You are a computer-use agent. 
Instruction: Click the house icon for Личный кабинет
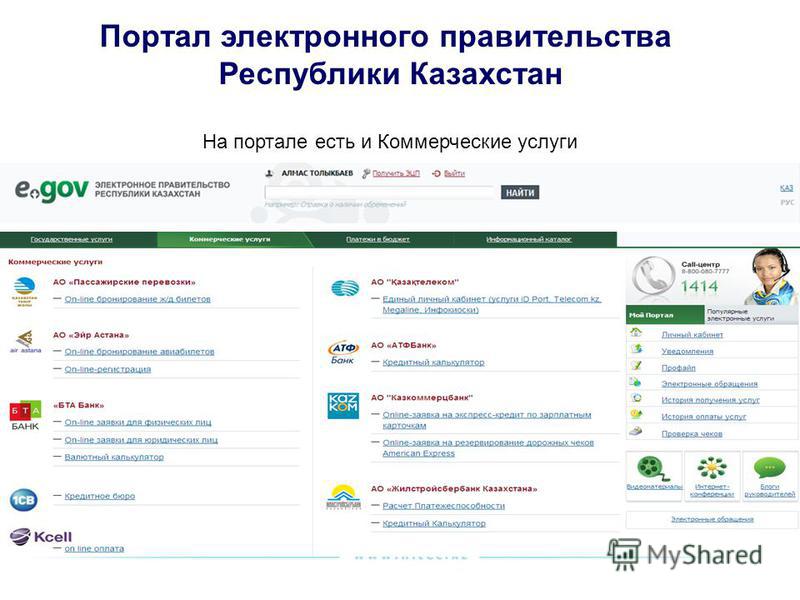(636, 332)
